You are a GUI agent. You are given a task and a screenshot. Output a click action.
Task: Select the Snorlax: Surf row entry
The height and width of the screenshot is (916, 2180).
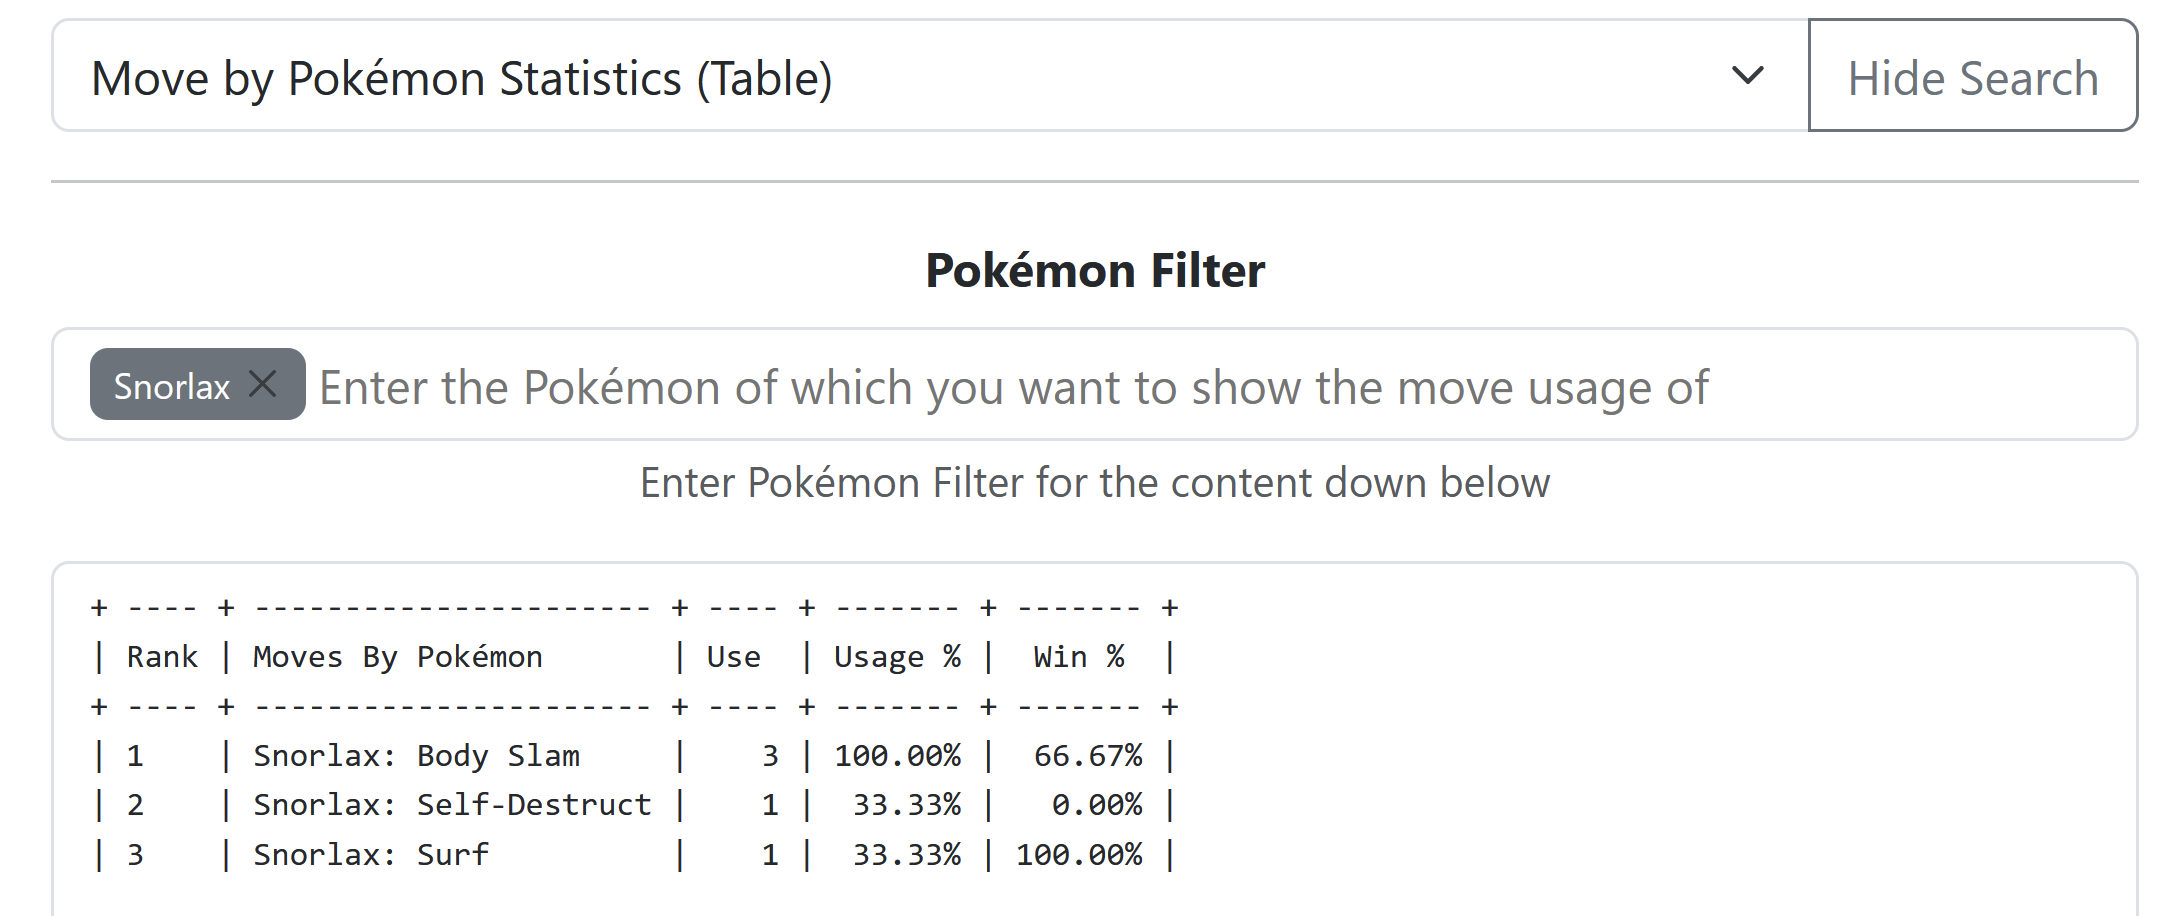click(x=371, y=855)
